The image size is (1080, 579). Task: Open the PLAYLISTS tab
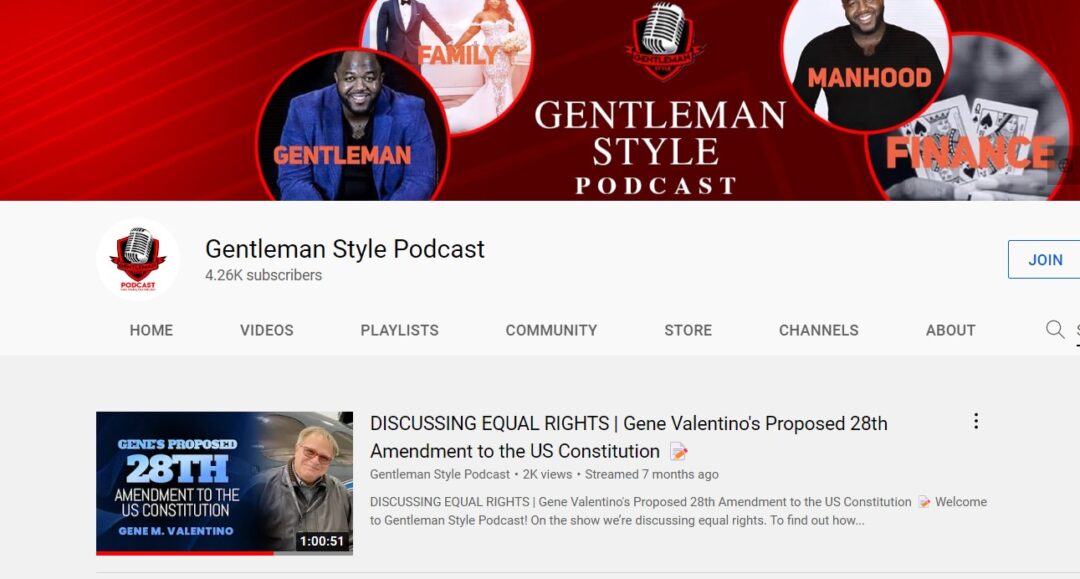[x=399, y=330]
